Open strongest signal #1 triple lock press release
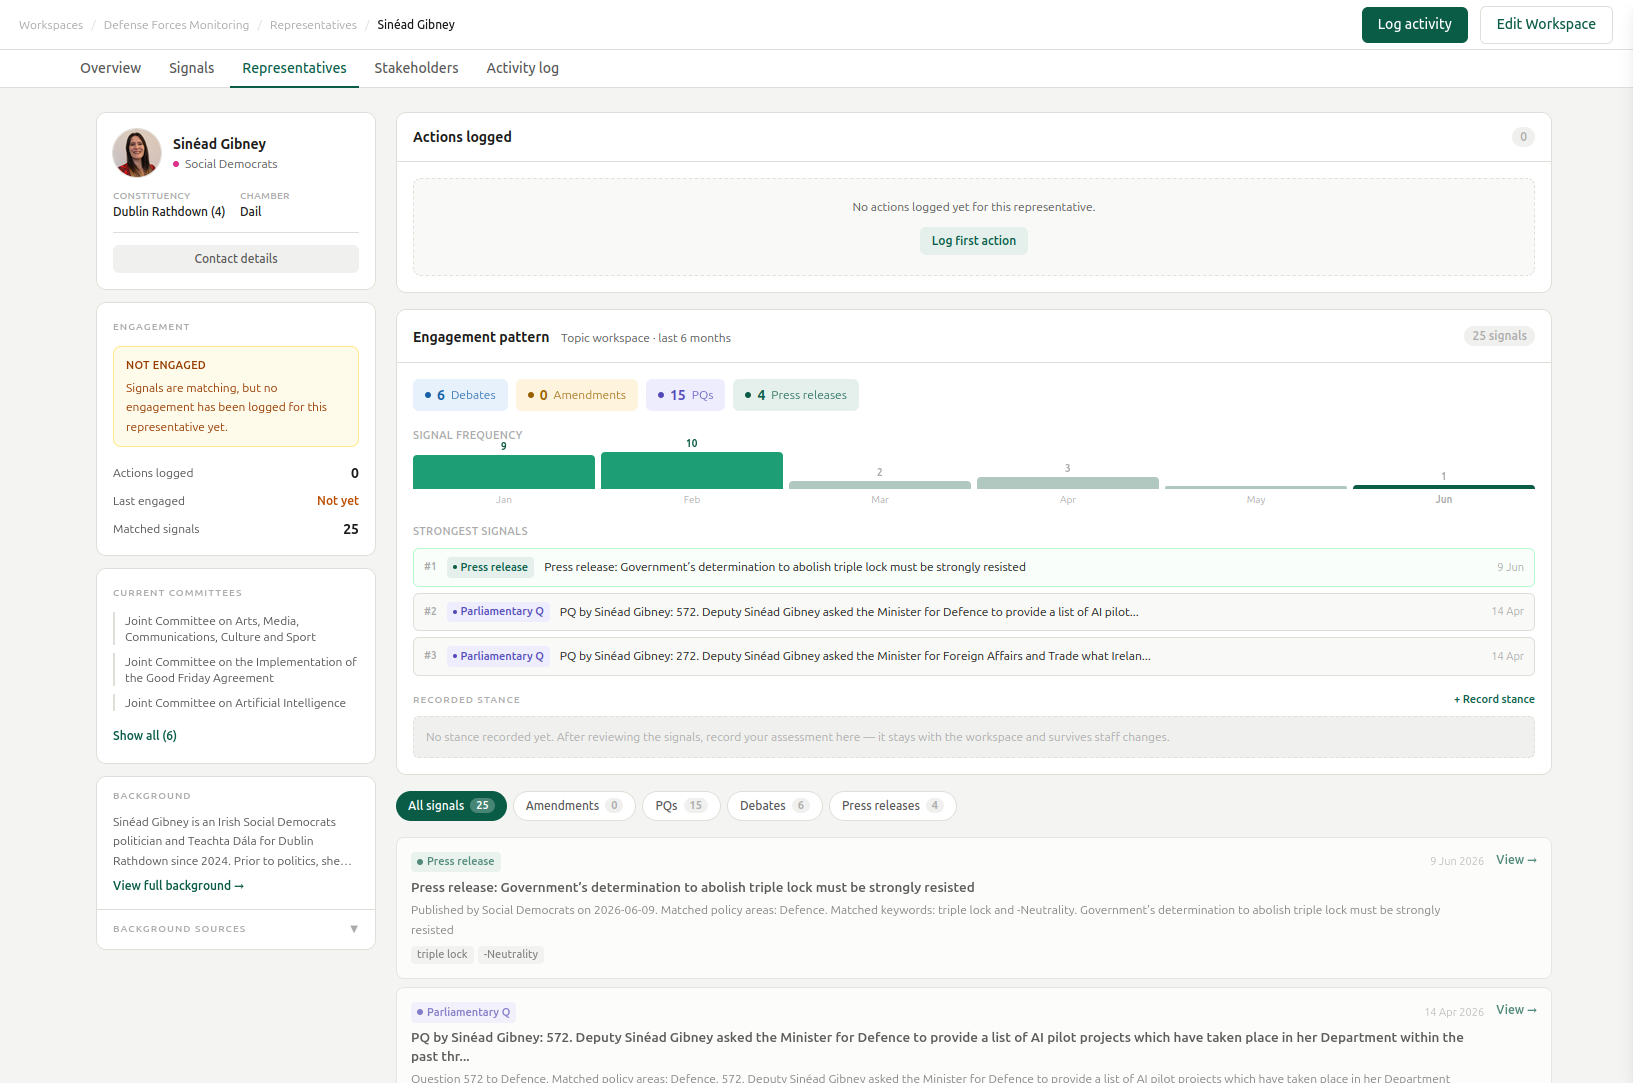 coord(974,567)
